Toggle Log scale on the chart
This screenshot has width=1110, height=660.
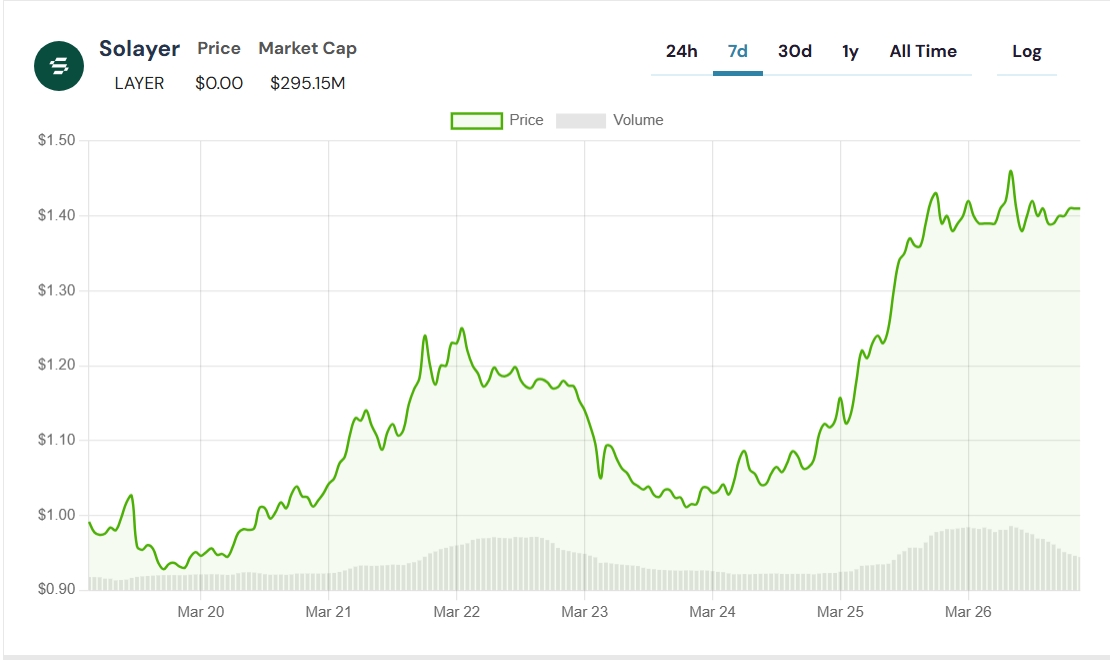click(1026, 52)
